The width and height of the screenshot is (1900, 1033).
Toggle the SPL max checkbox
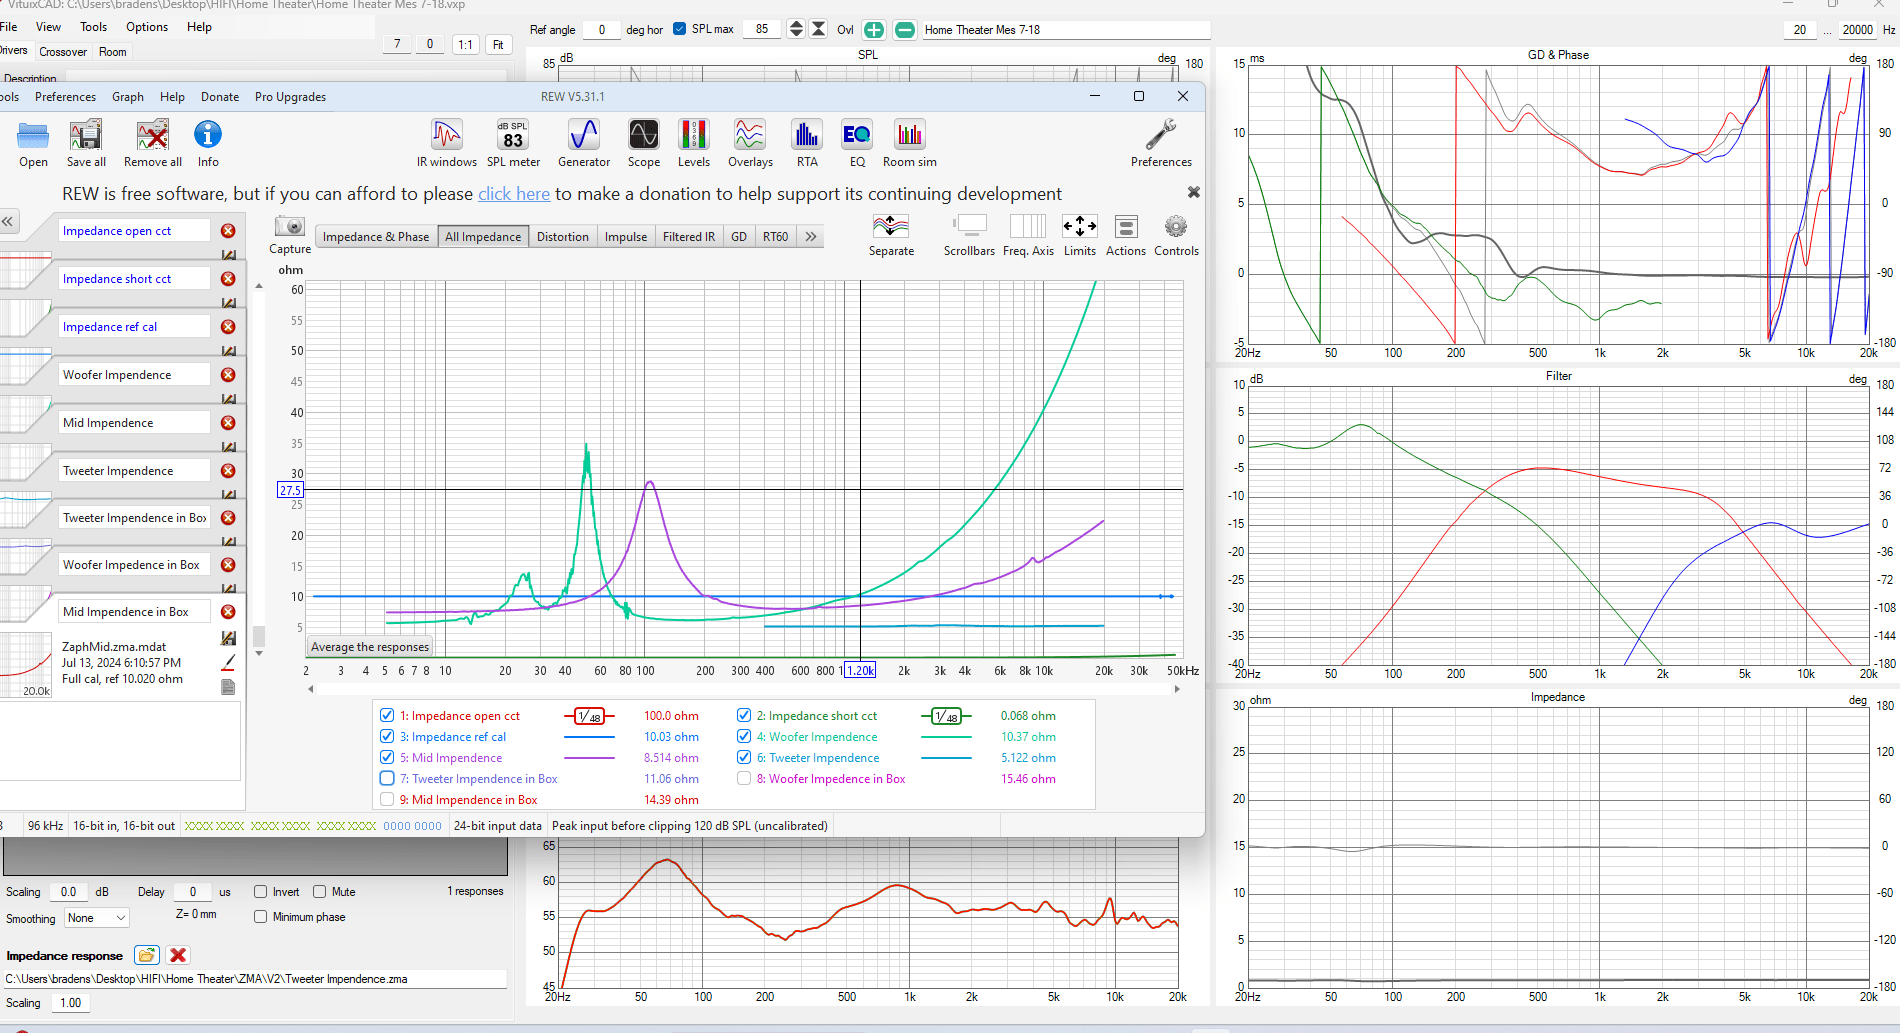pos(680,29)
